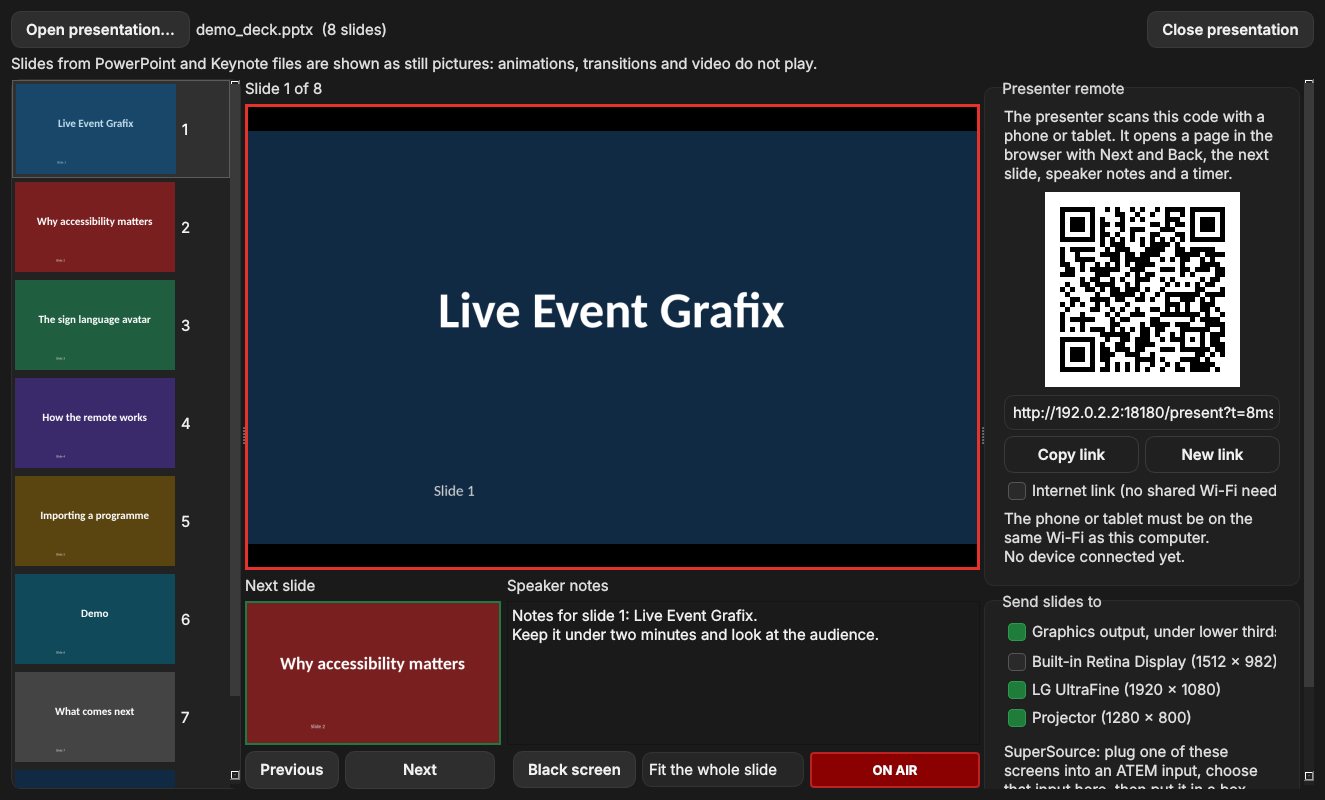Click the main live slide preview
This screenshot has width=1325, height=800.
(612, 337)
